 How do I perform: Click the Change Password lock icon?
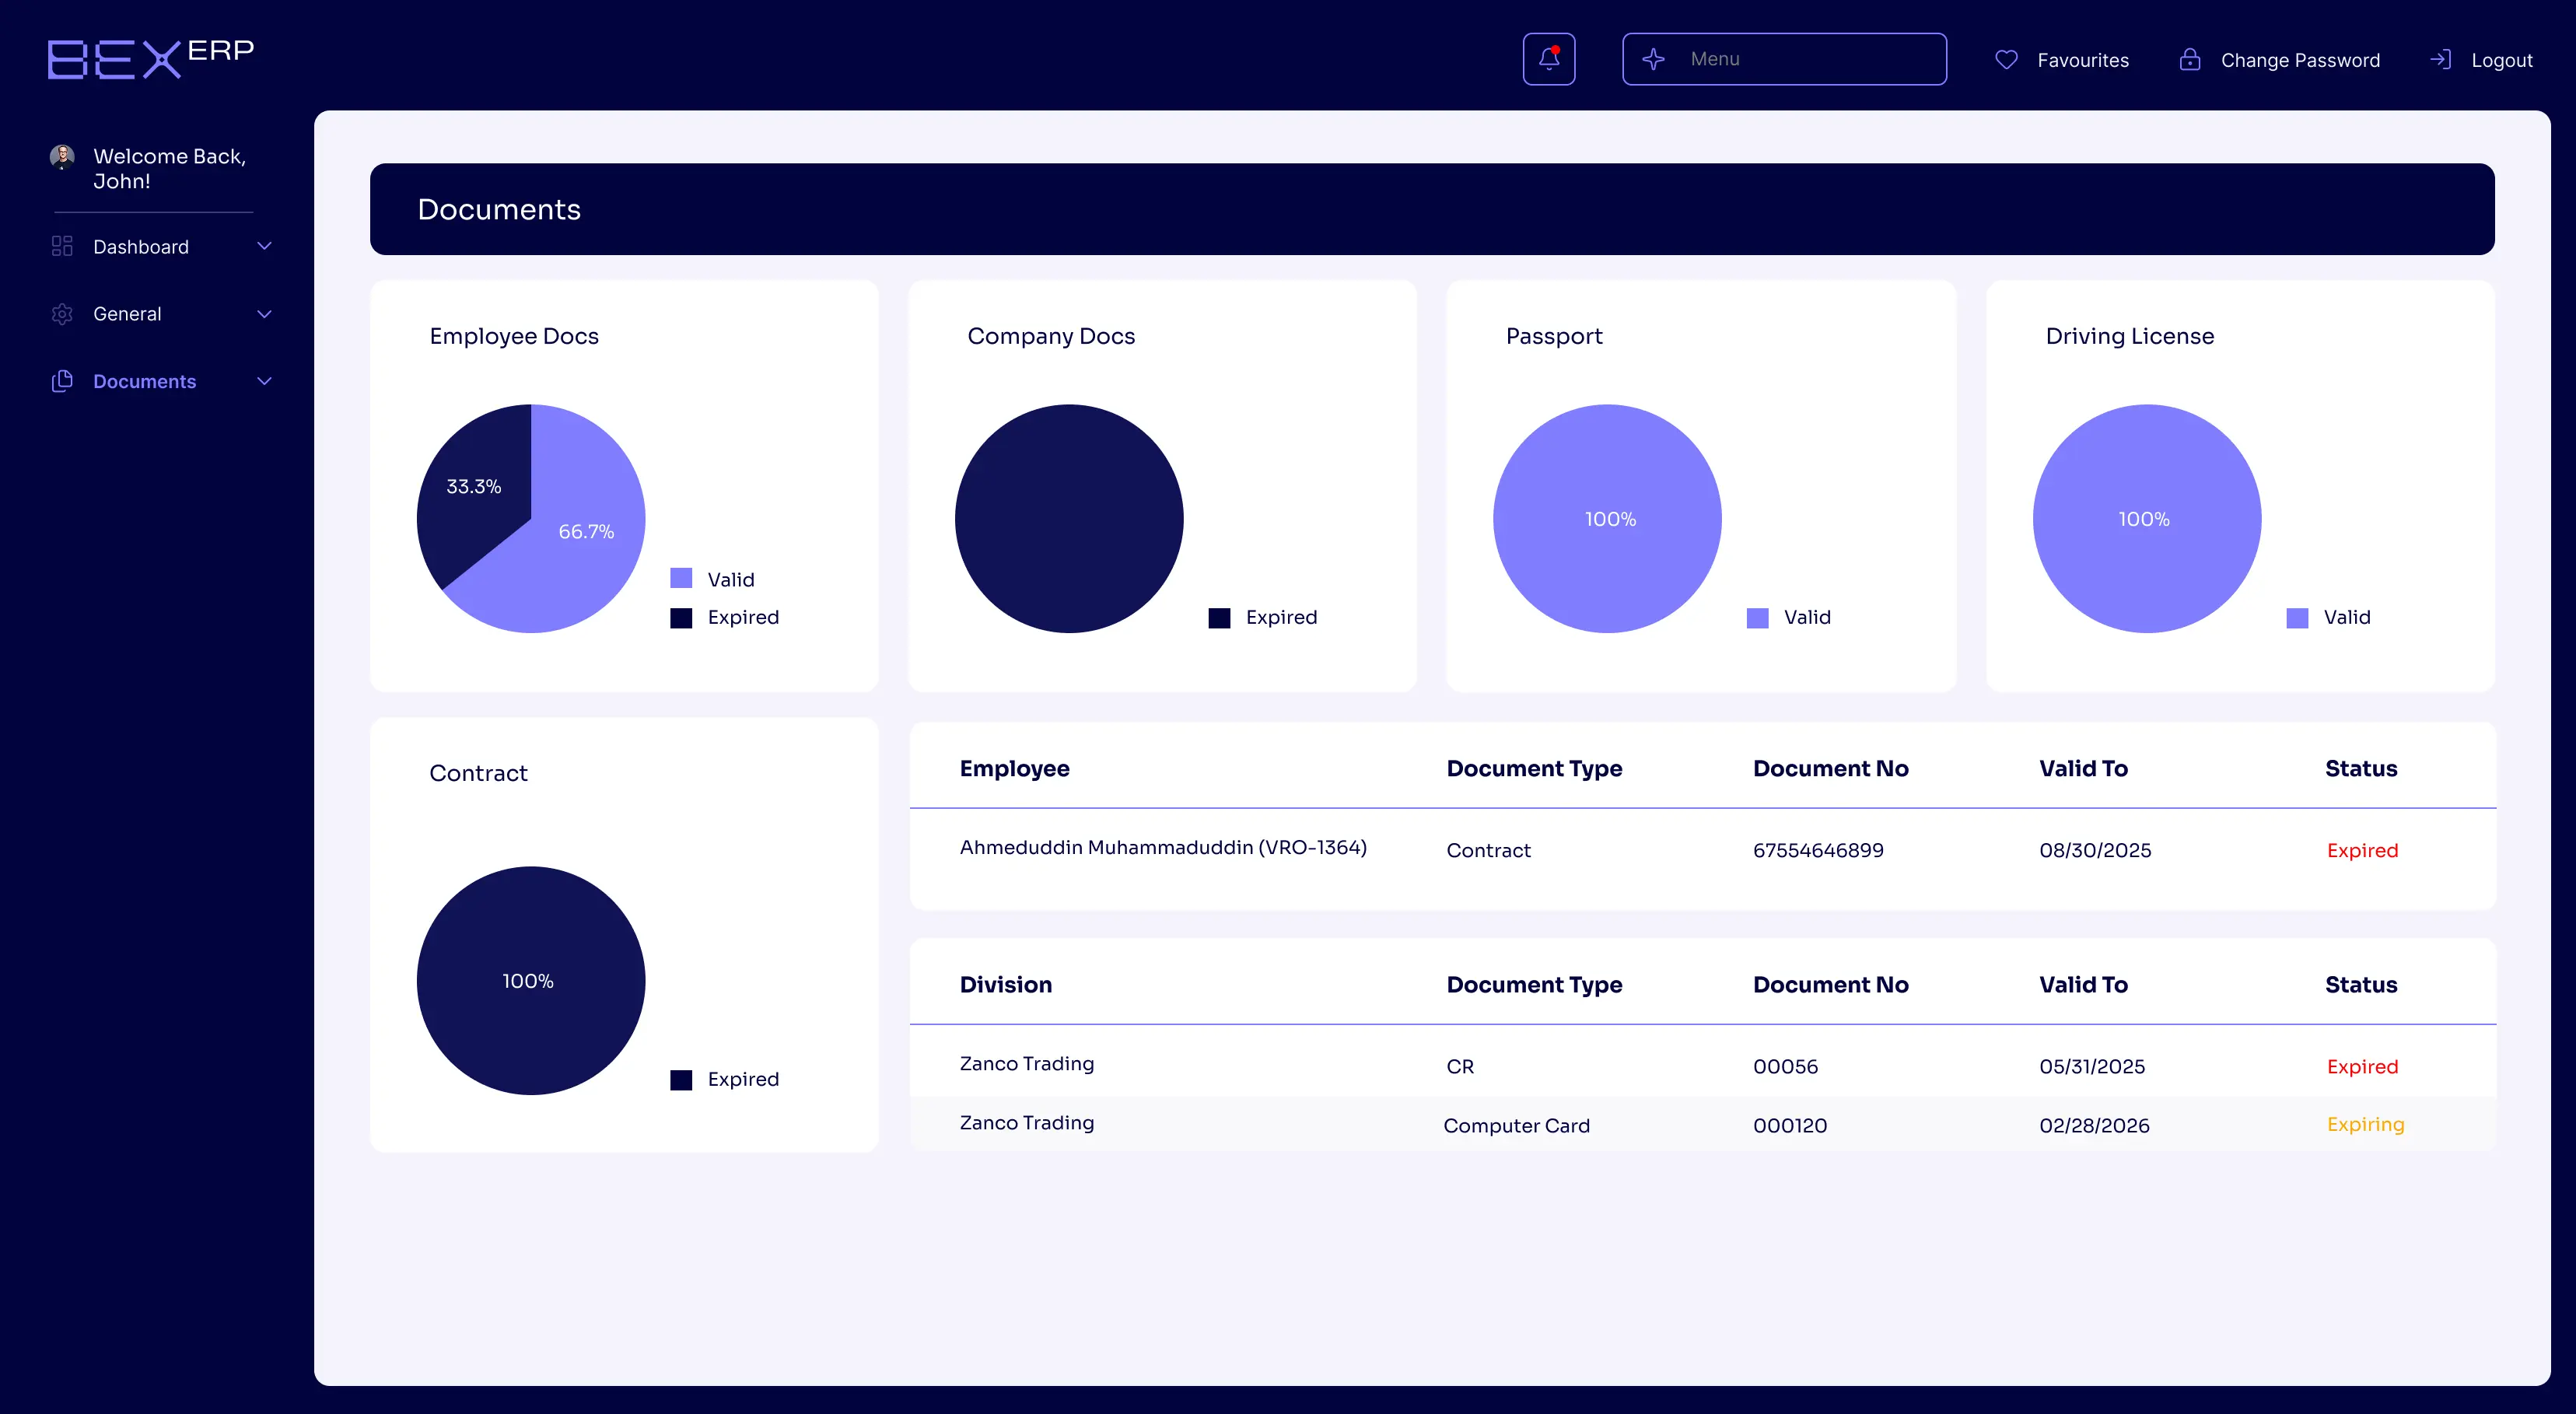coord(2190,60)
